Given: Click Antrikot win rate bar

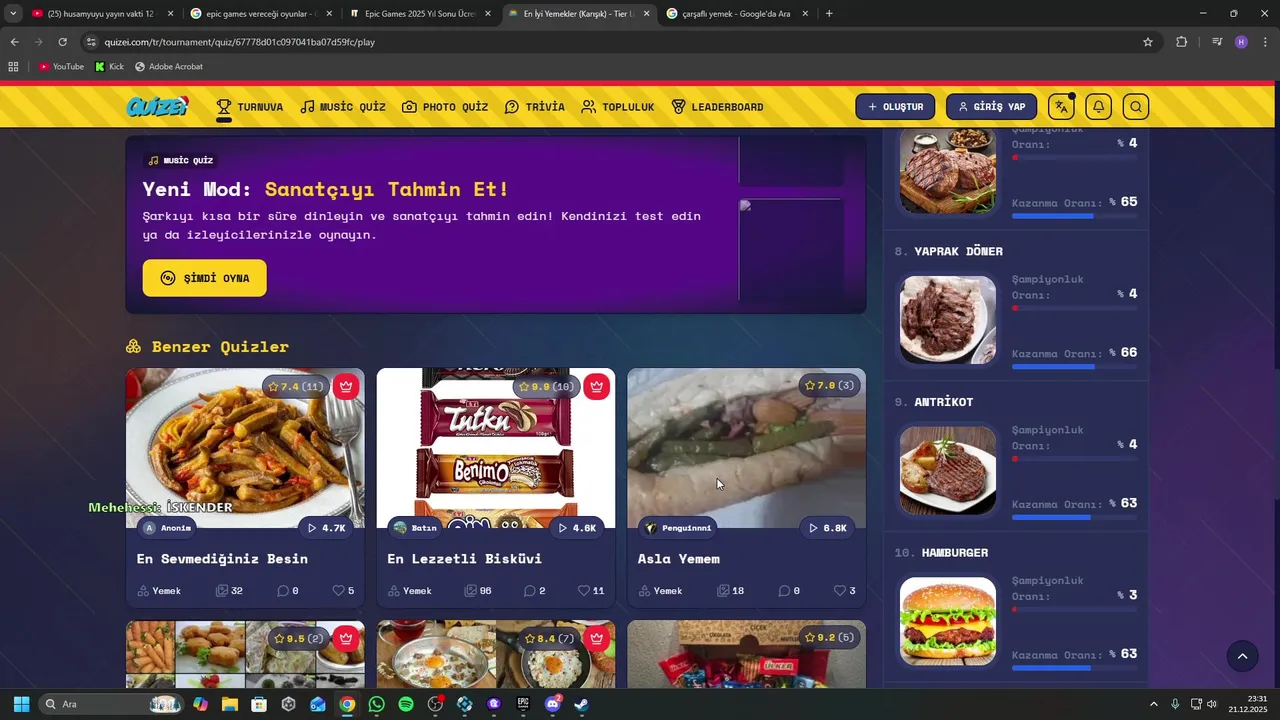Looking at the screenshot, I should pyautogui.click(x=1075, y=518).
